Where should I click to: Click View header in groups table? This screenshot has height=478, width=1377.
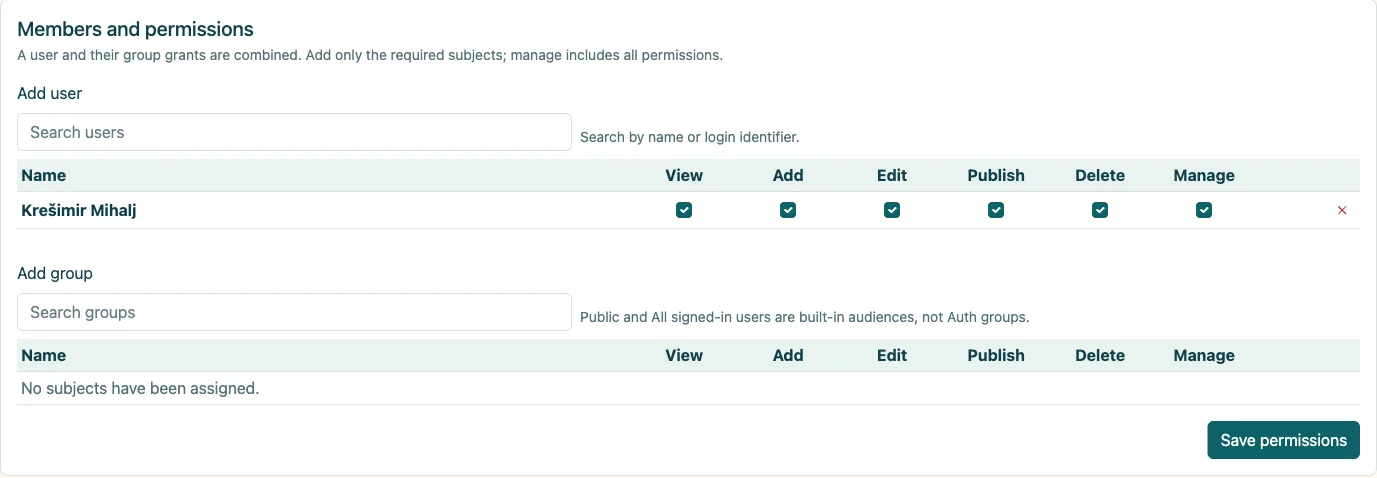[x=684, y=355]
